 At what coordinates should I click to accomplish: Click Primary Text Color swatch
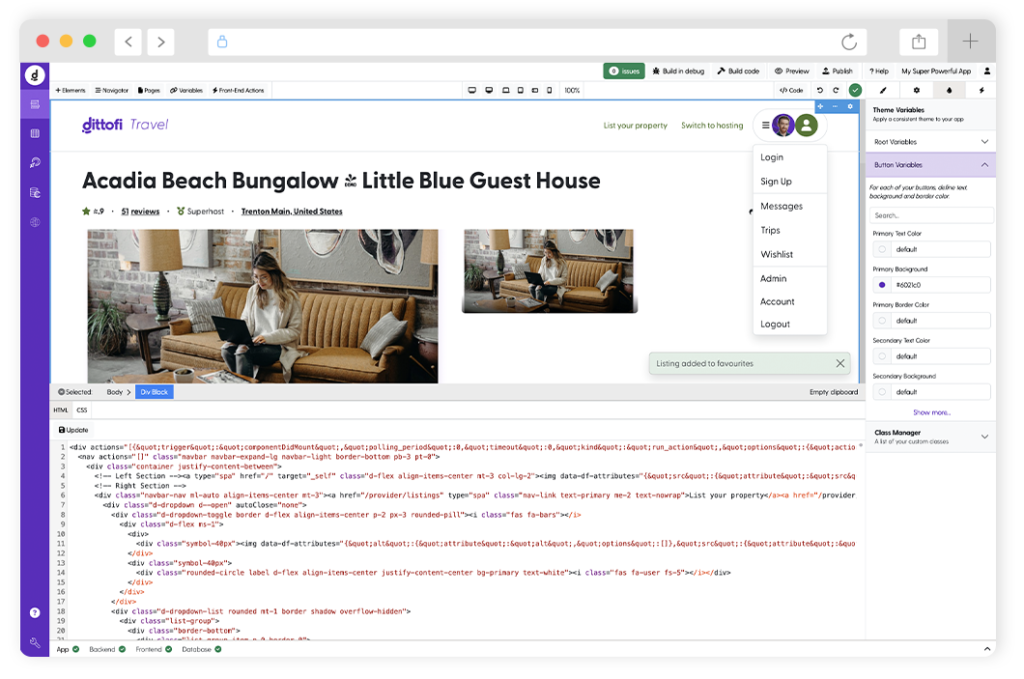pos(882,249)
